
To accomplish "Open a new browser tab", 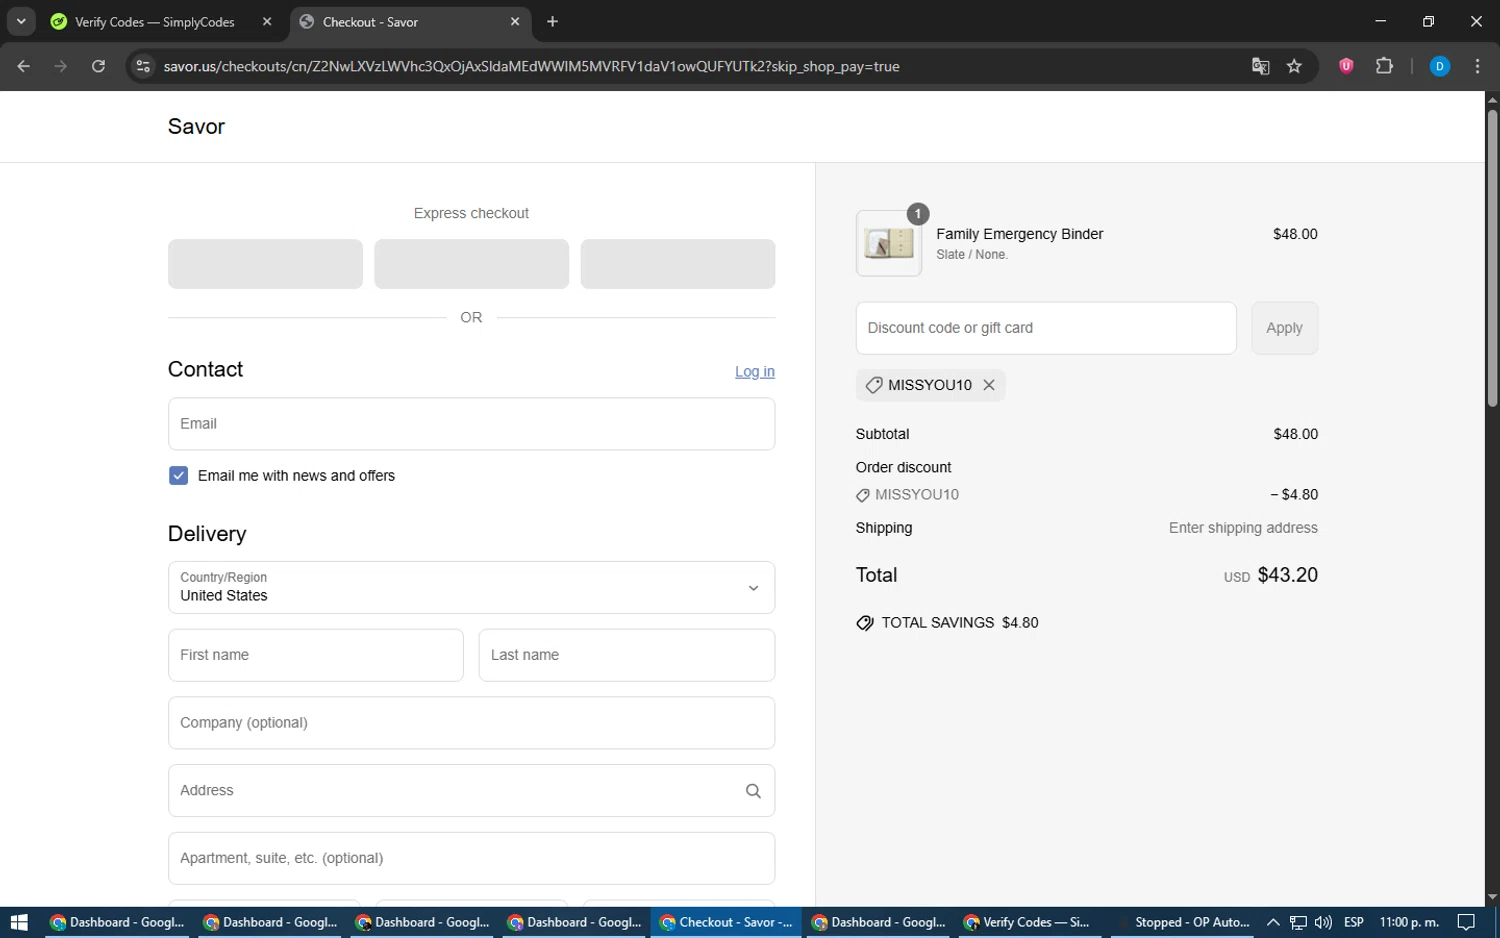I will click(x=552, y=21).
